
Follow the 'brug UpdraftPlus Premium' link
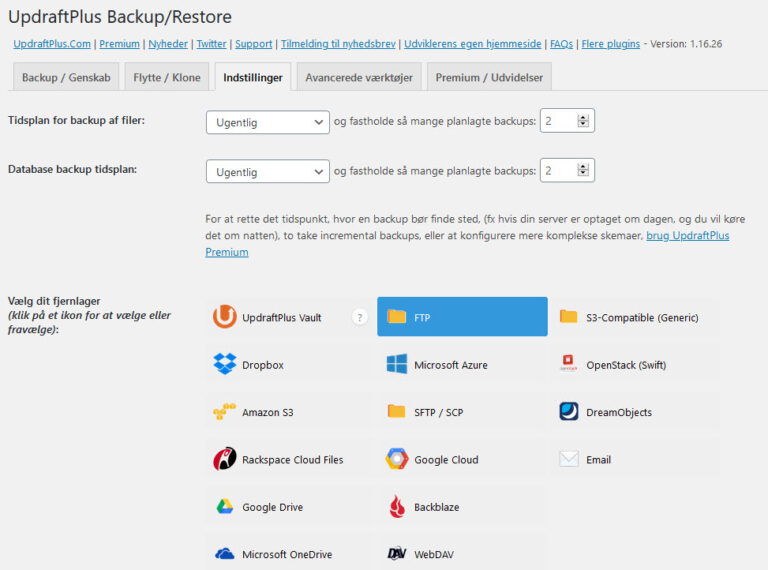(x=687, y=236)
